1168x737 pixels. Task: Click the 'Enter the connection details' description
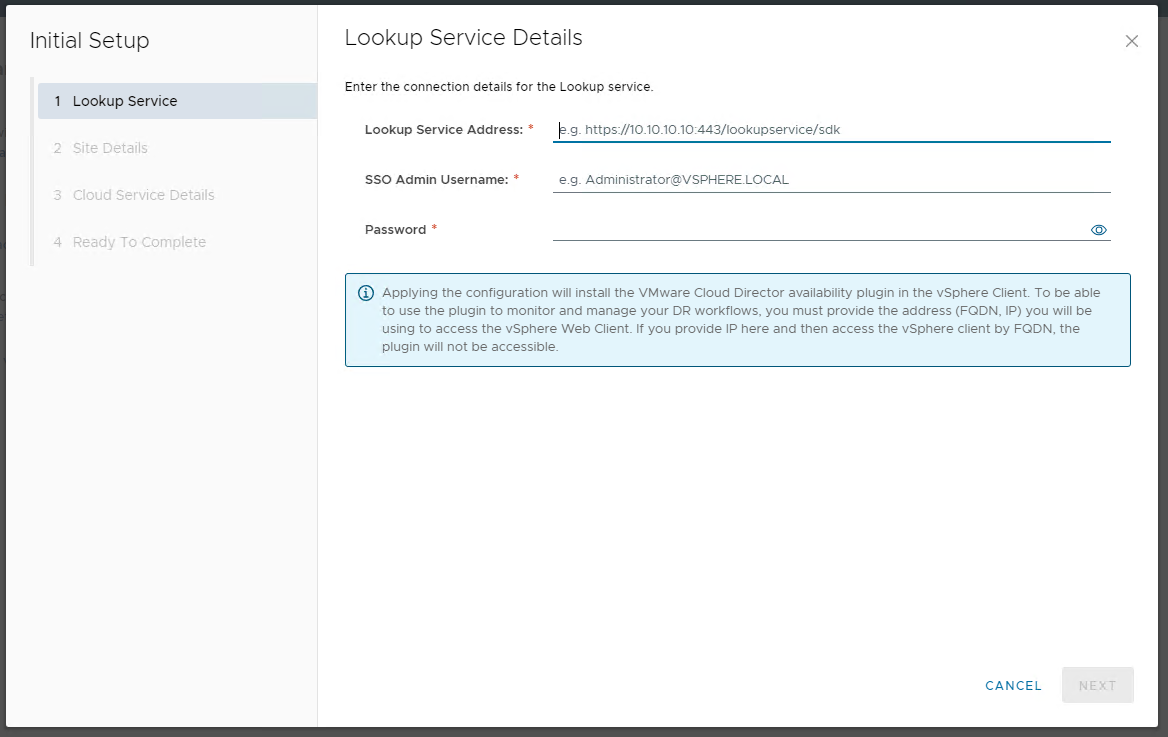pyautogui.click(x=499, y=87)
